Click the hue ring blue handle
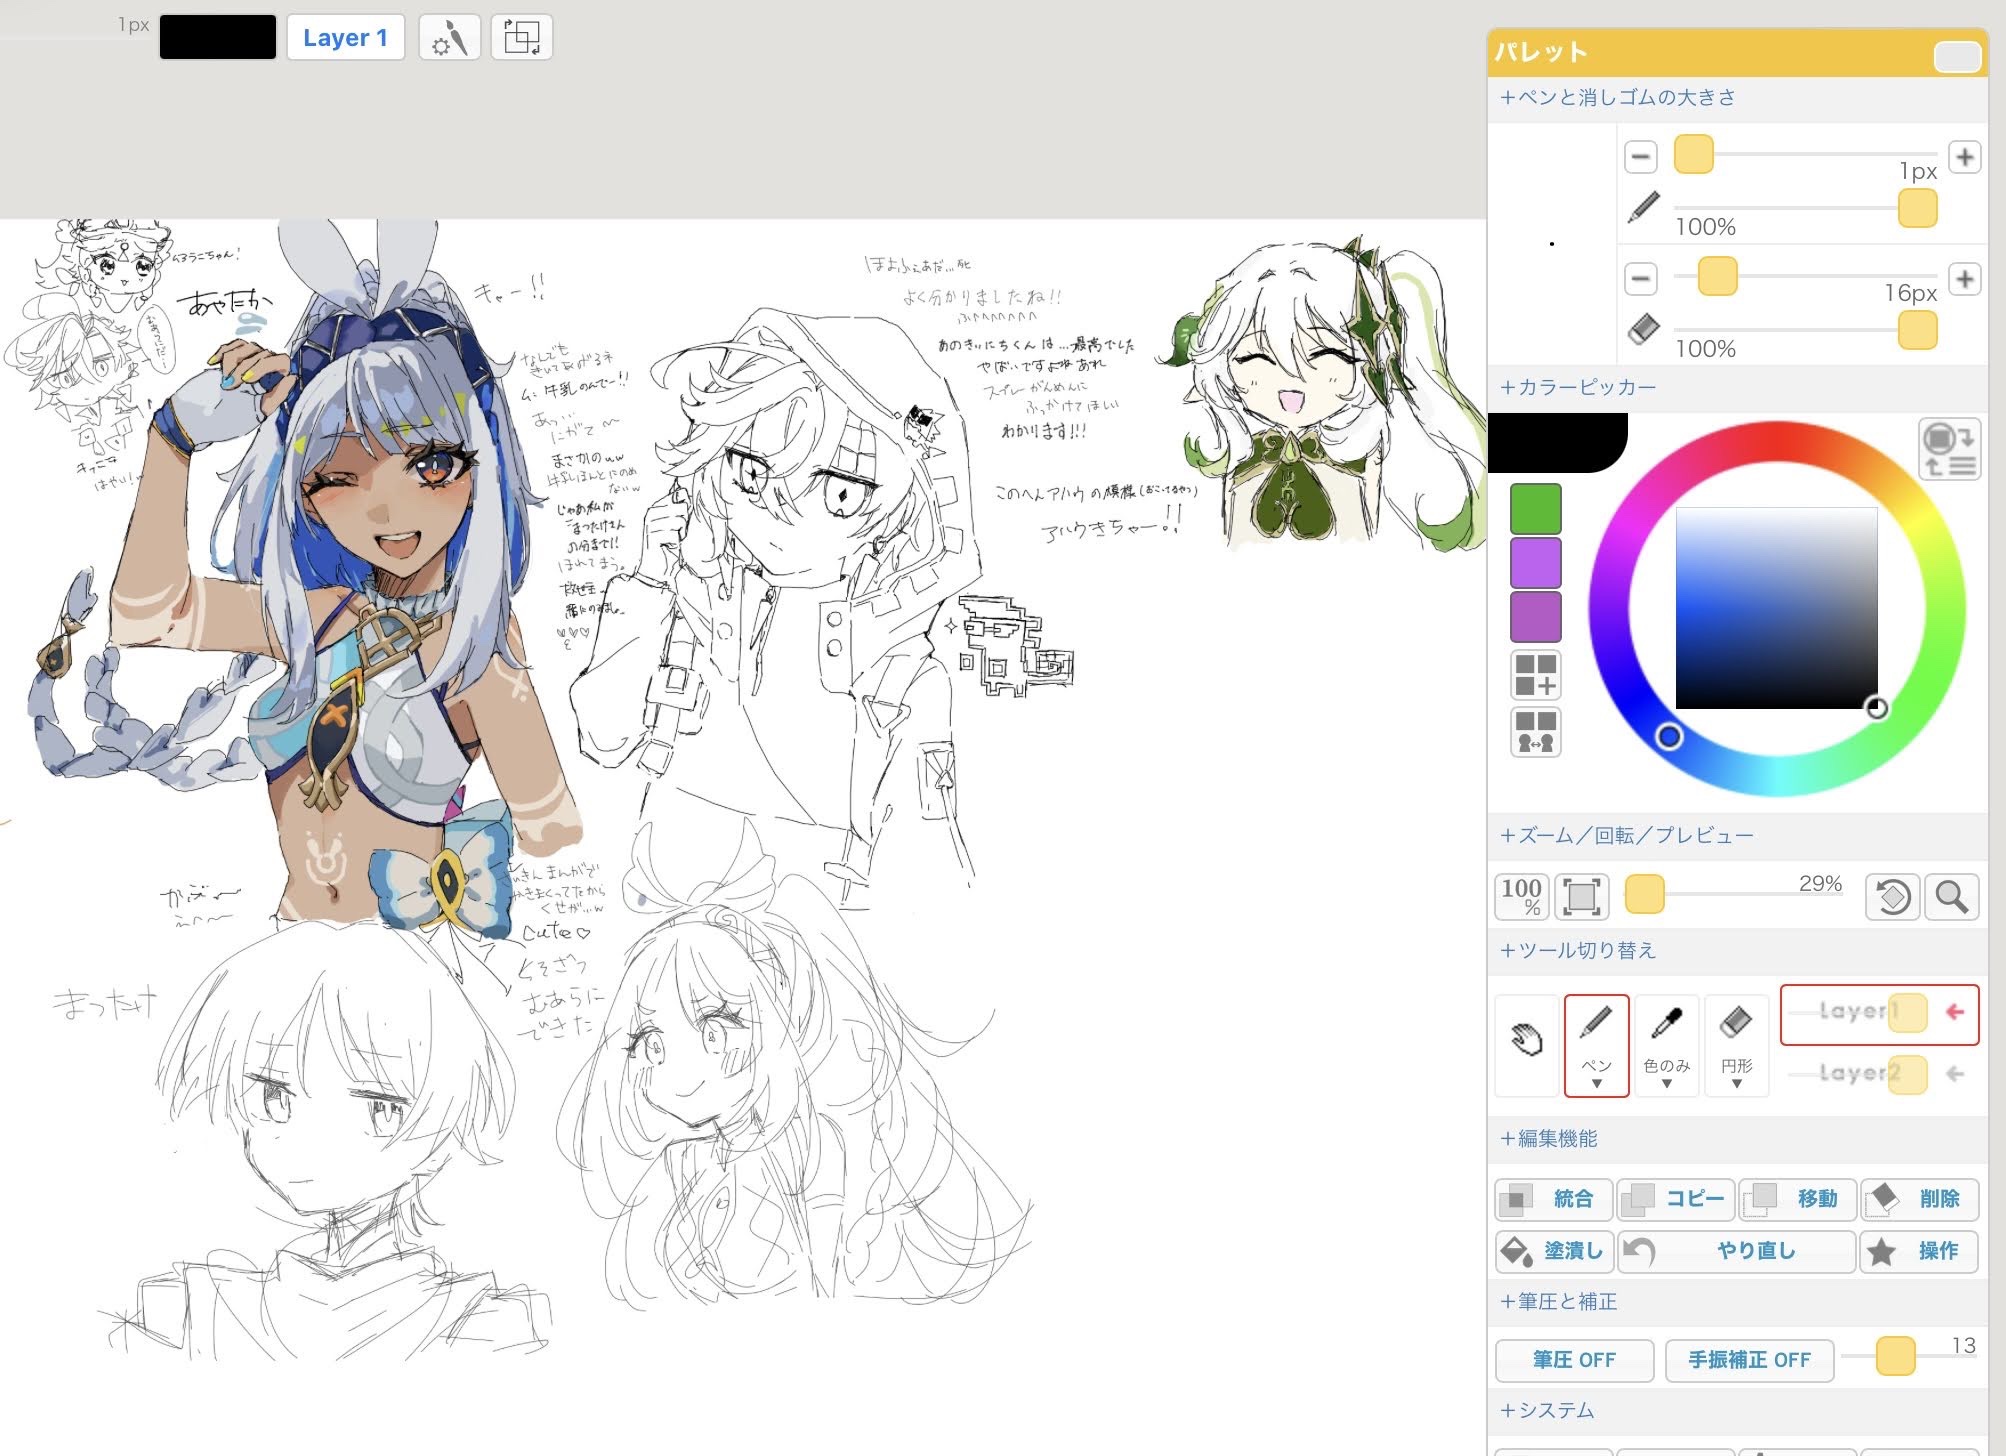 click(x=1668, y=737)
